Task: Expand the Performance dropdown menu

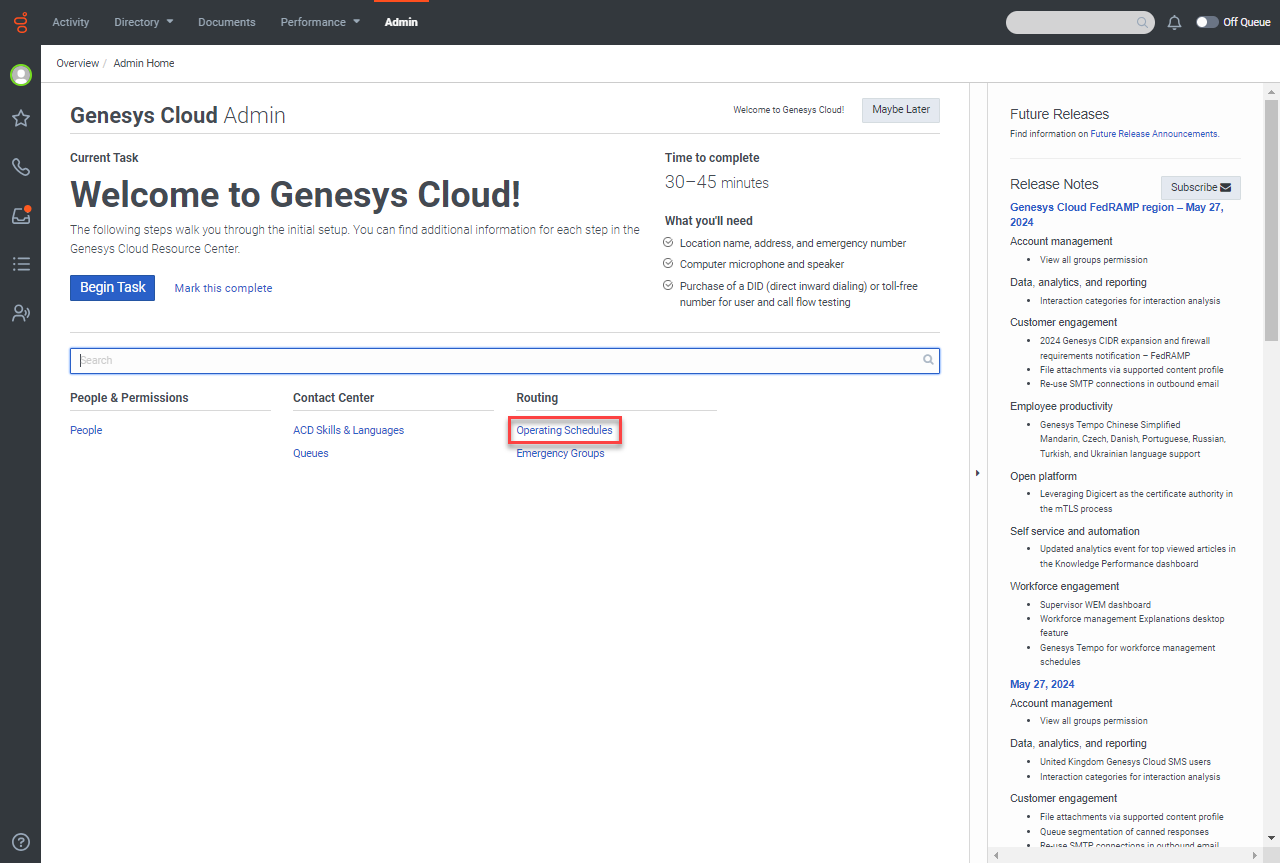Action: (x=320, y=22)
